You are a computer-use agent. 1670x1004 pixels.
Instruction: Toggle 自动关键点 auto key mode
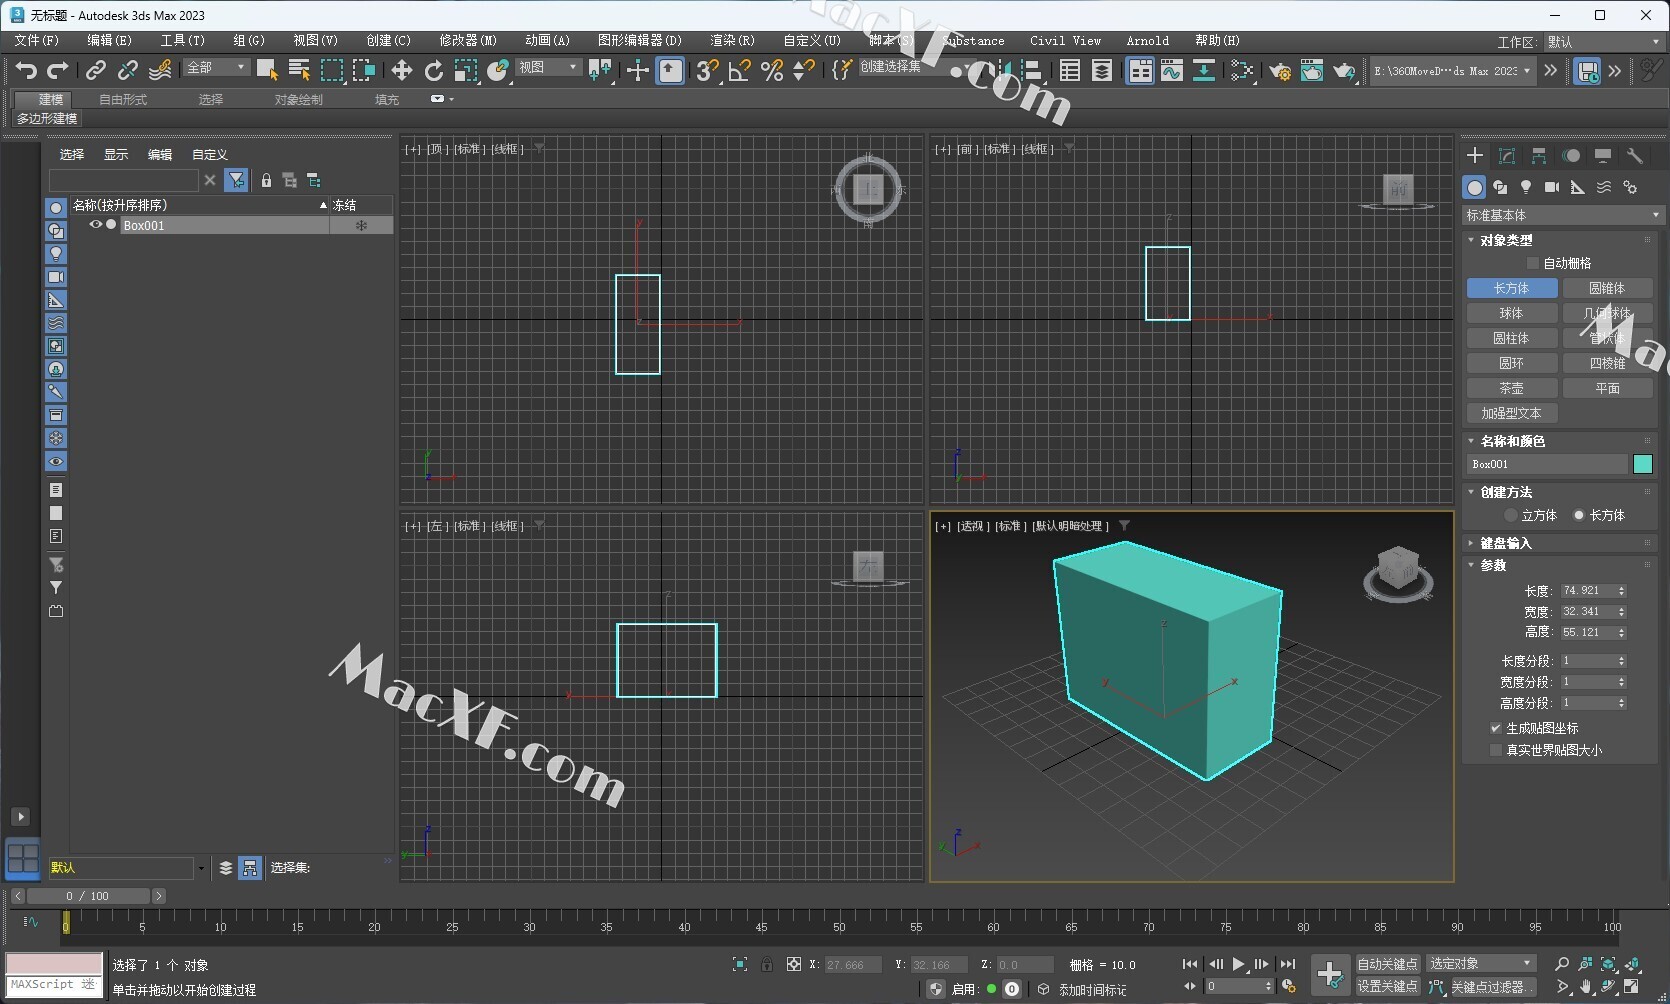click(x=1387, y=964)
